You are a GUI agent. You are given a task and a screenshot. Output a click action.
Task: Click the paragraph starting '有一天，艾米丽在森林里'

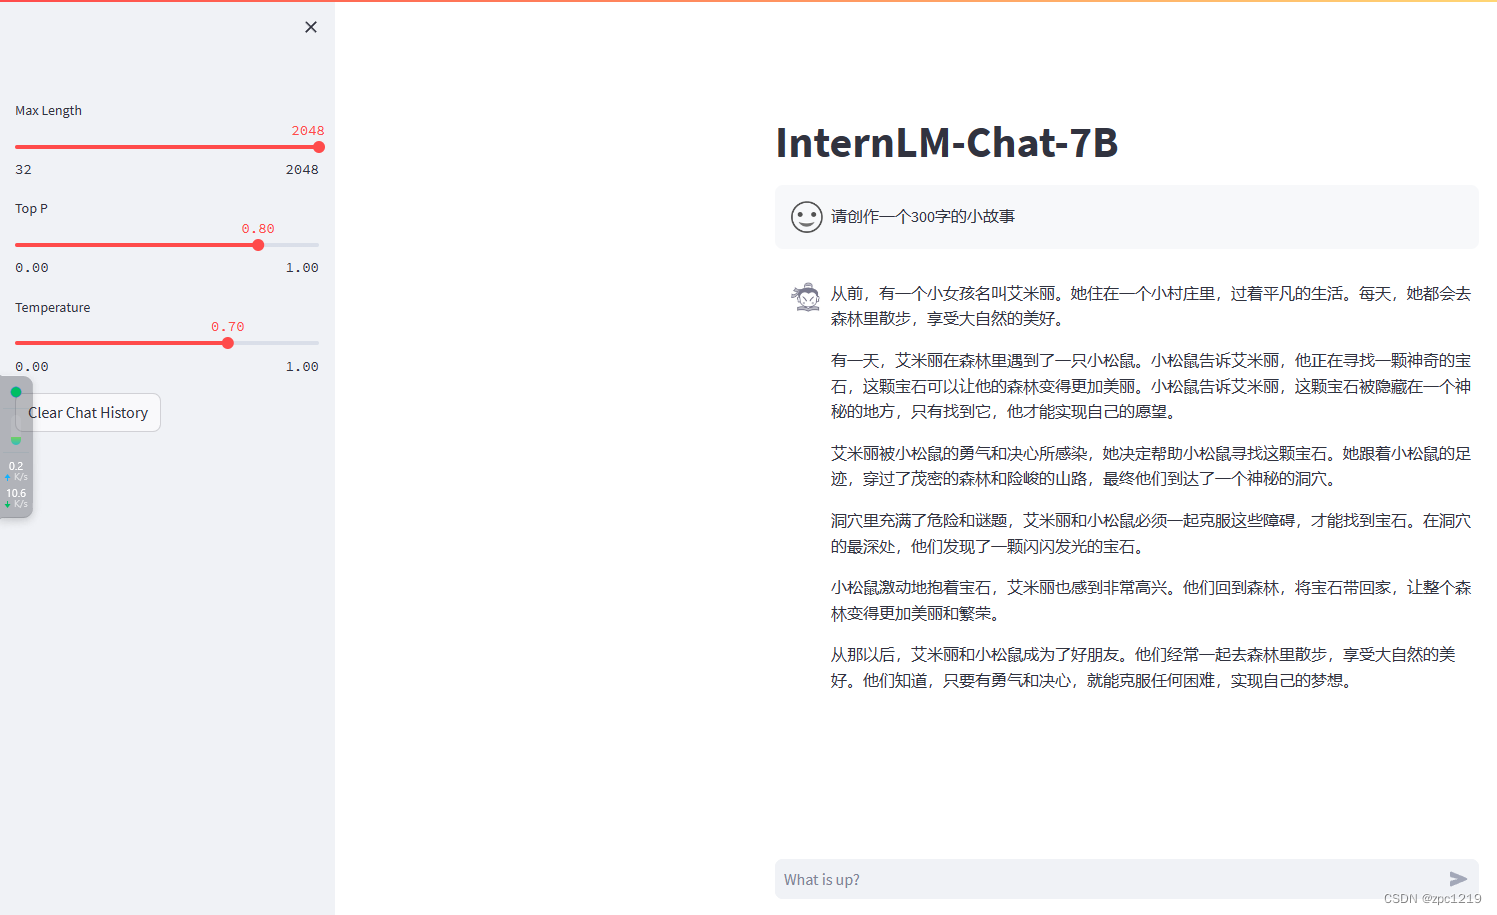1151,386
